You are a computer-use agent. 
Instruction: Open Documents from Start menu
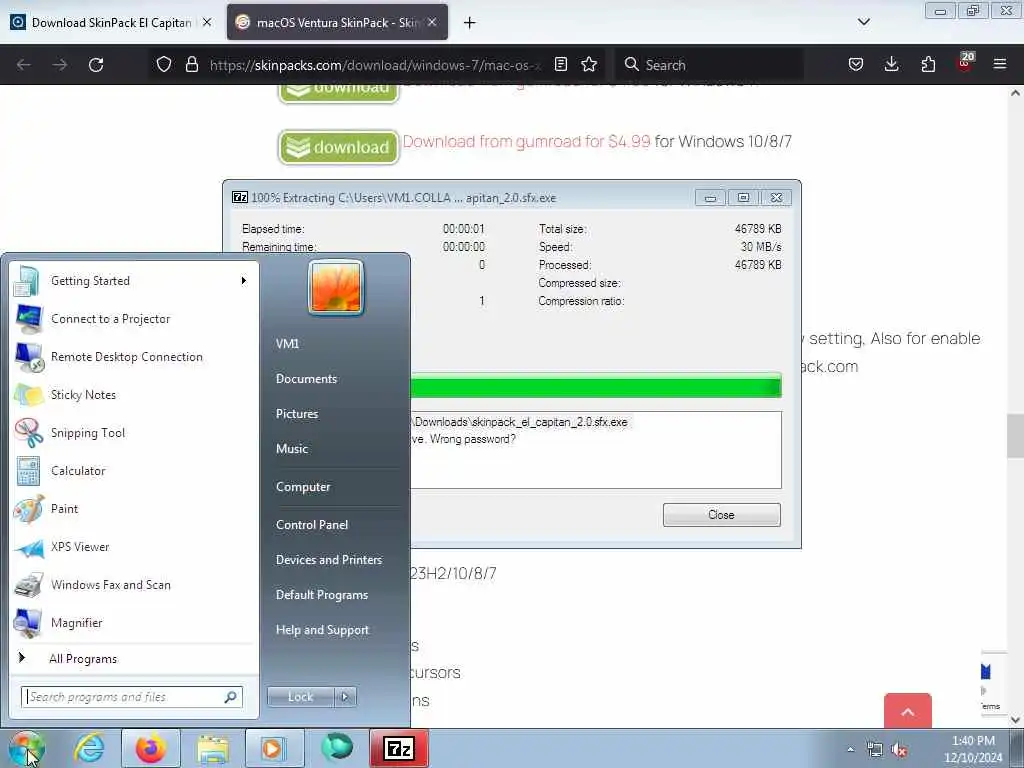point(306,379)
